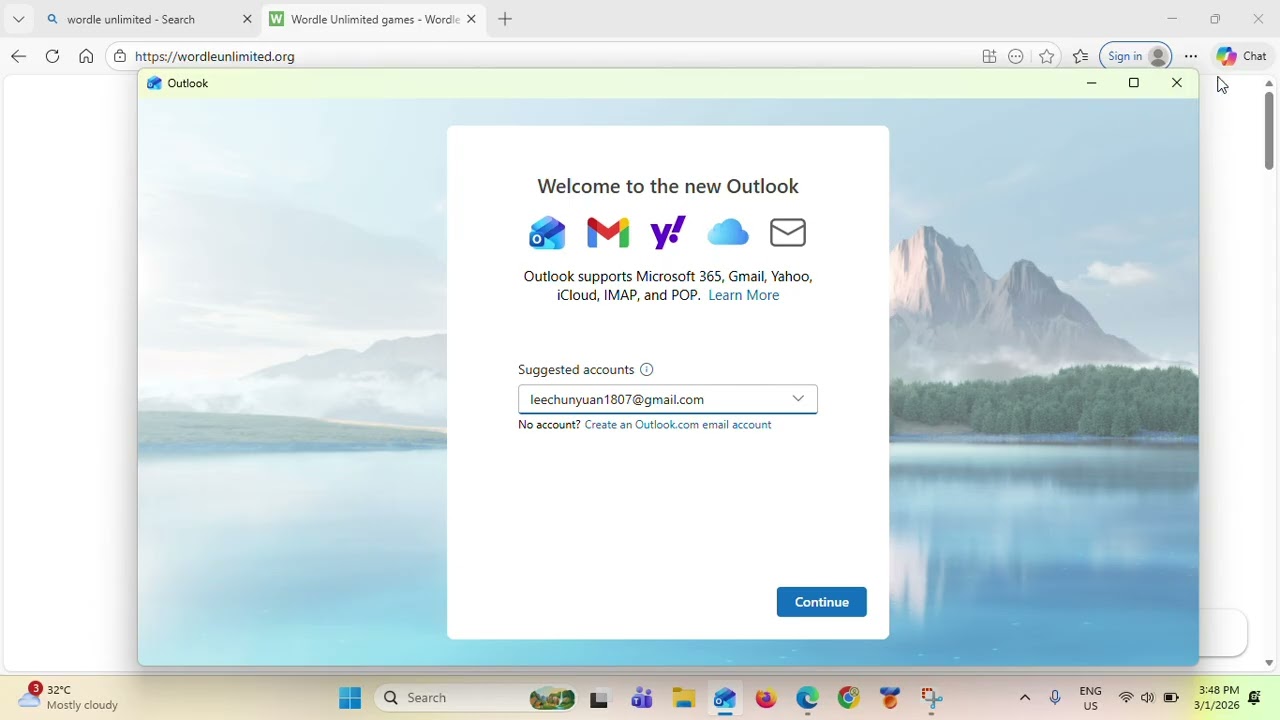Expand the Suggested accounts dropdown

pyautogui.click(x=798, y=399)
